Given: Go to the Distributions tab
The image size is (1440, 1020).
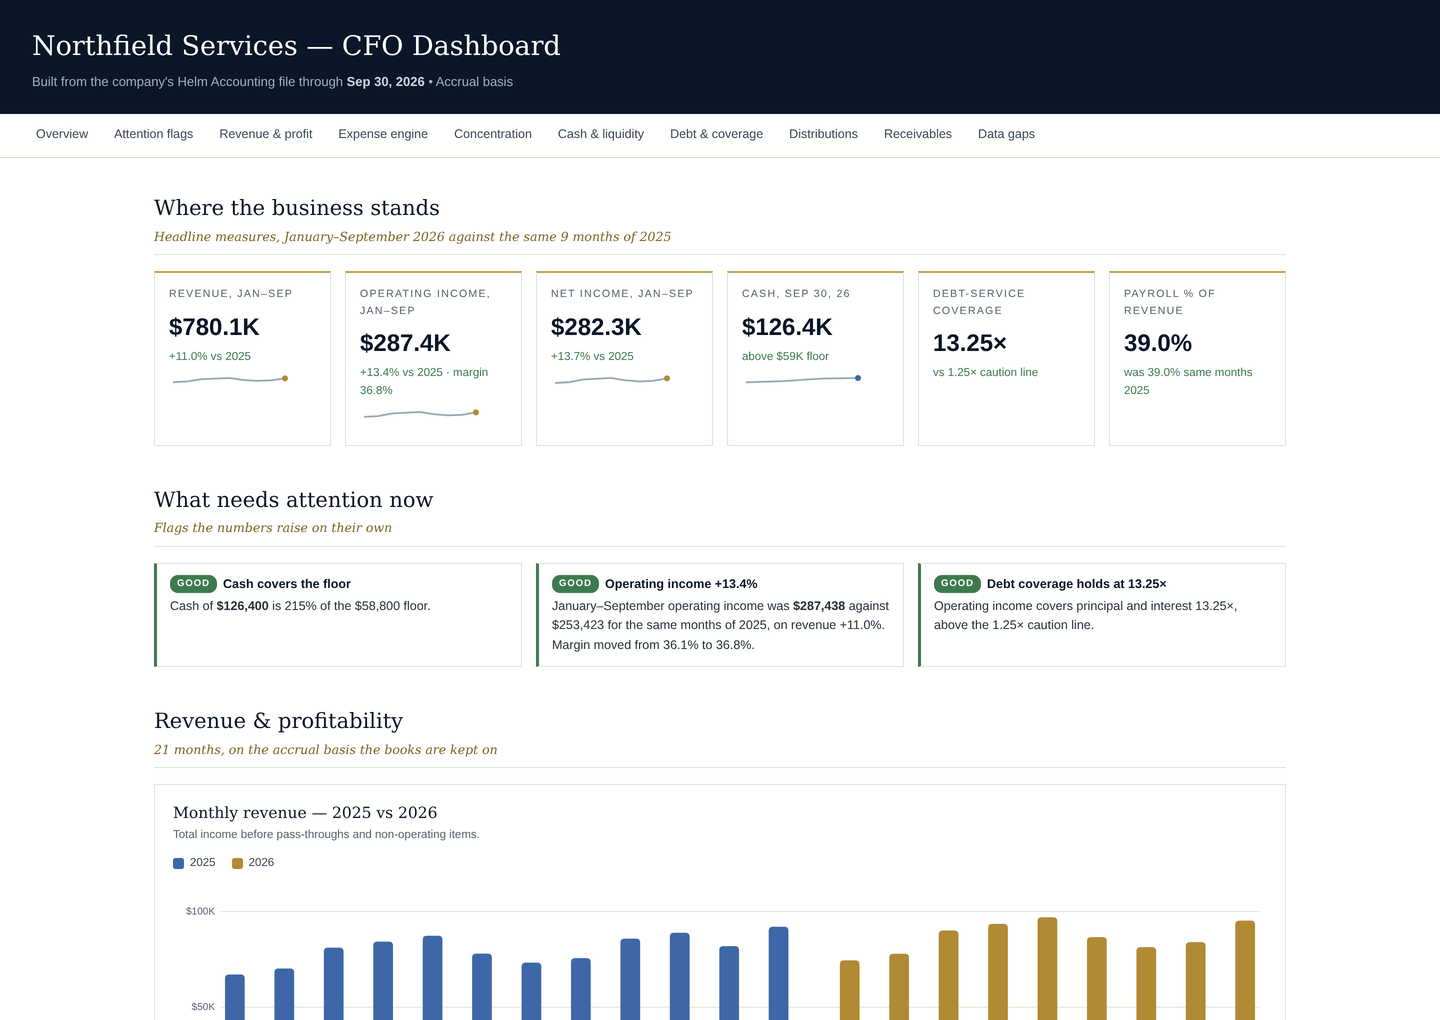Looking at the screenshot, I should coord(823,134).
